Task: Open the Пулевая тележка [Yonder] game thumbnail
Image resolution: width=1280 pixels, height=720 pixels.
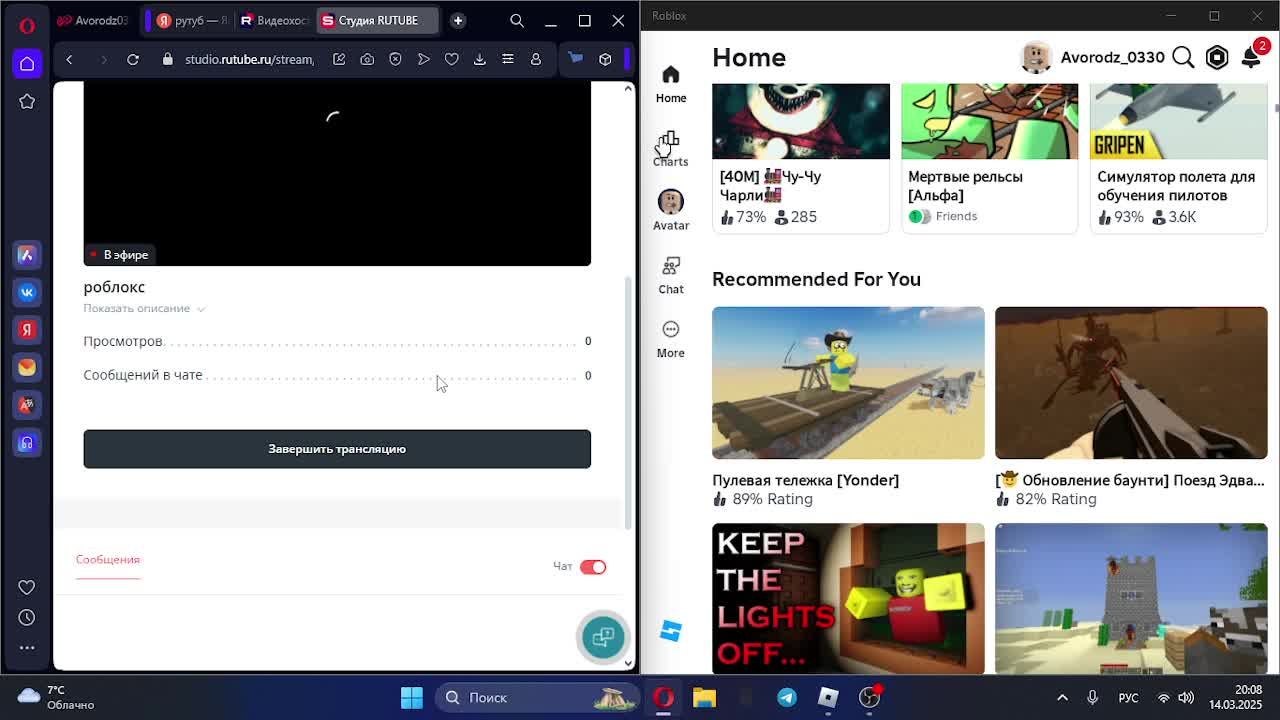Action: [848, 383]
